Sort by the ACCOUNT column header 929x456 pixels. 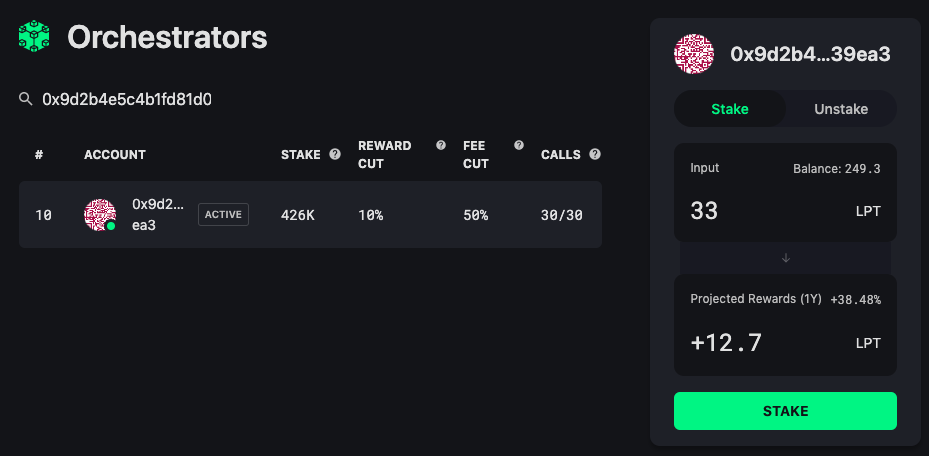tap(115, 155)
